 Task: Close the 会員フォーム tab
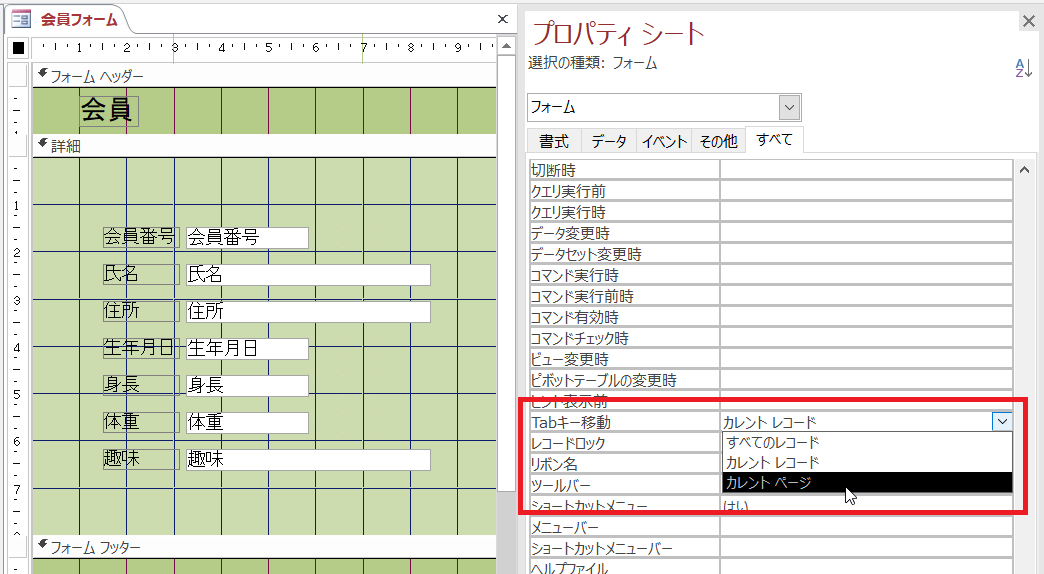503,19
